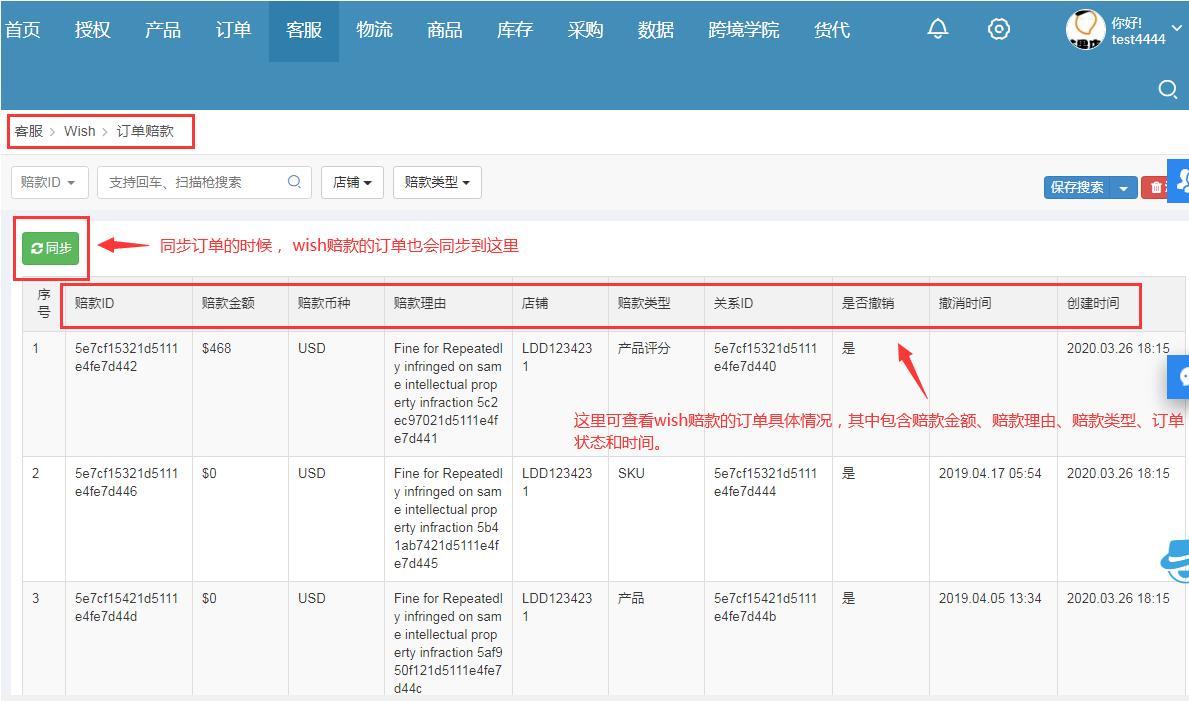Screen dimensions: 1189x701
Task: Open the 授权 menu
Action: click(x=93, y=30)
